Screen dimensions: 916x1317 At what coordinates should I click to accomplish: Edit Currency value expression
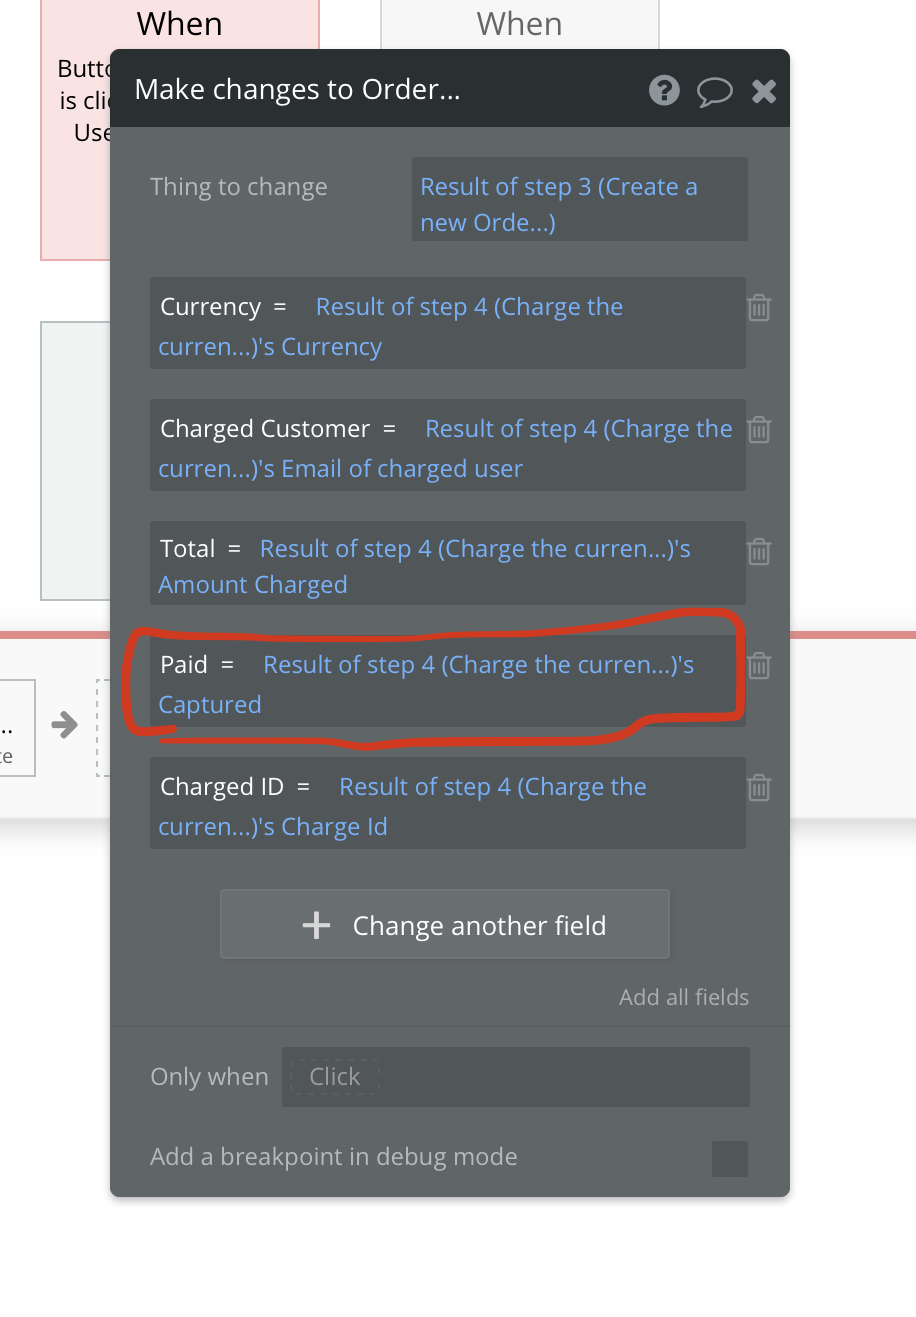click(x=390, y=327)
